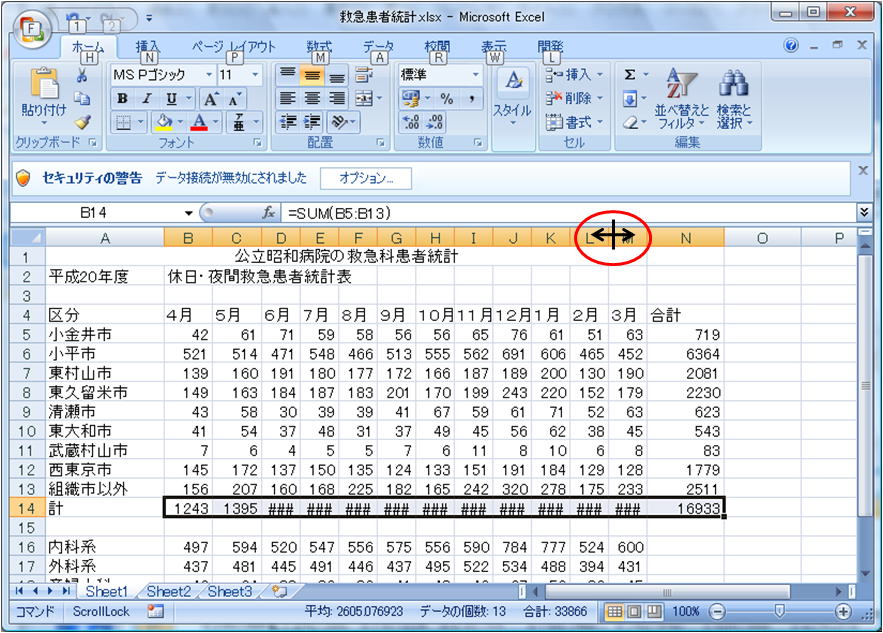The width and height of the screenshot is (883, 633).
Task: Click the text orientation icon
Action: coord(338,122)
